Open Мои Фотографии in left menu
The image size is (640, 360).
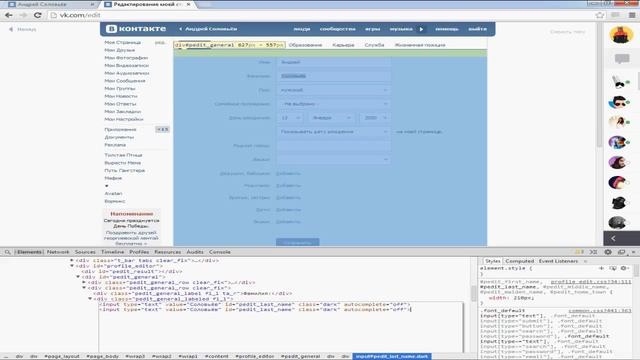click(x=126, y=58)
